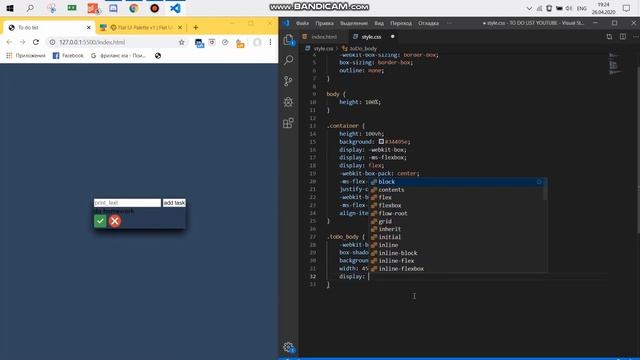Reload the Chrome page
Viewport: 640px width, 360px height.
coord(36,42)
